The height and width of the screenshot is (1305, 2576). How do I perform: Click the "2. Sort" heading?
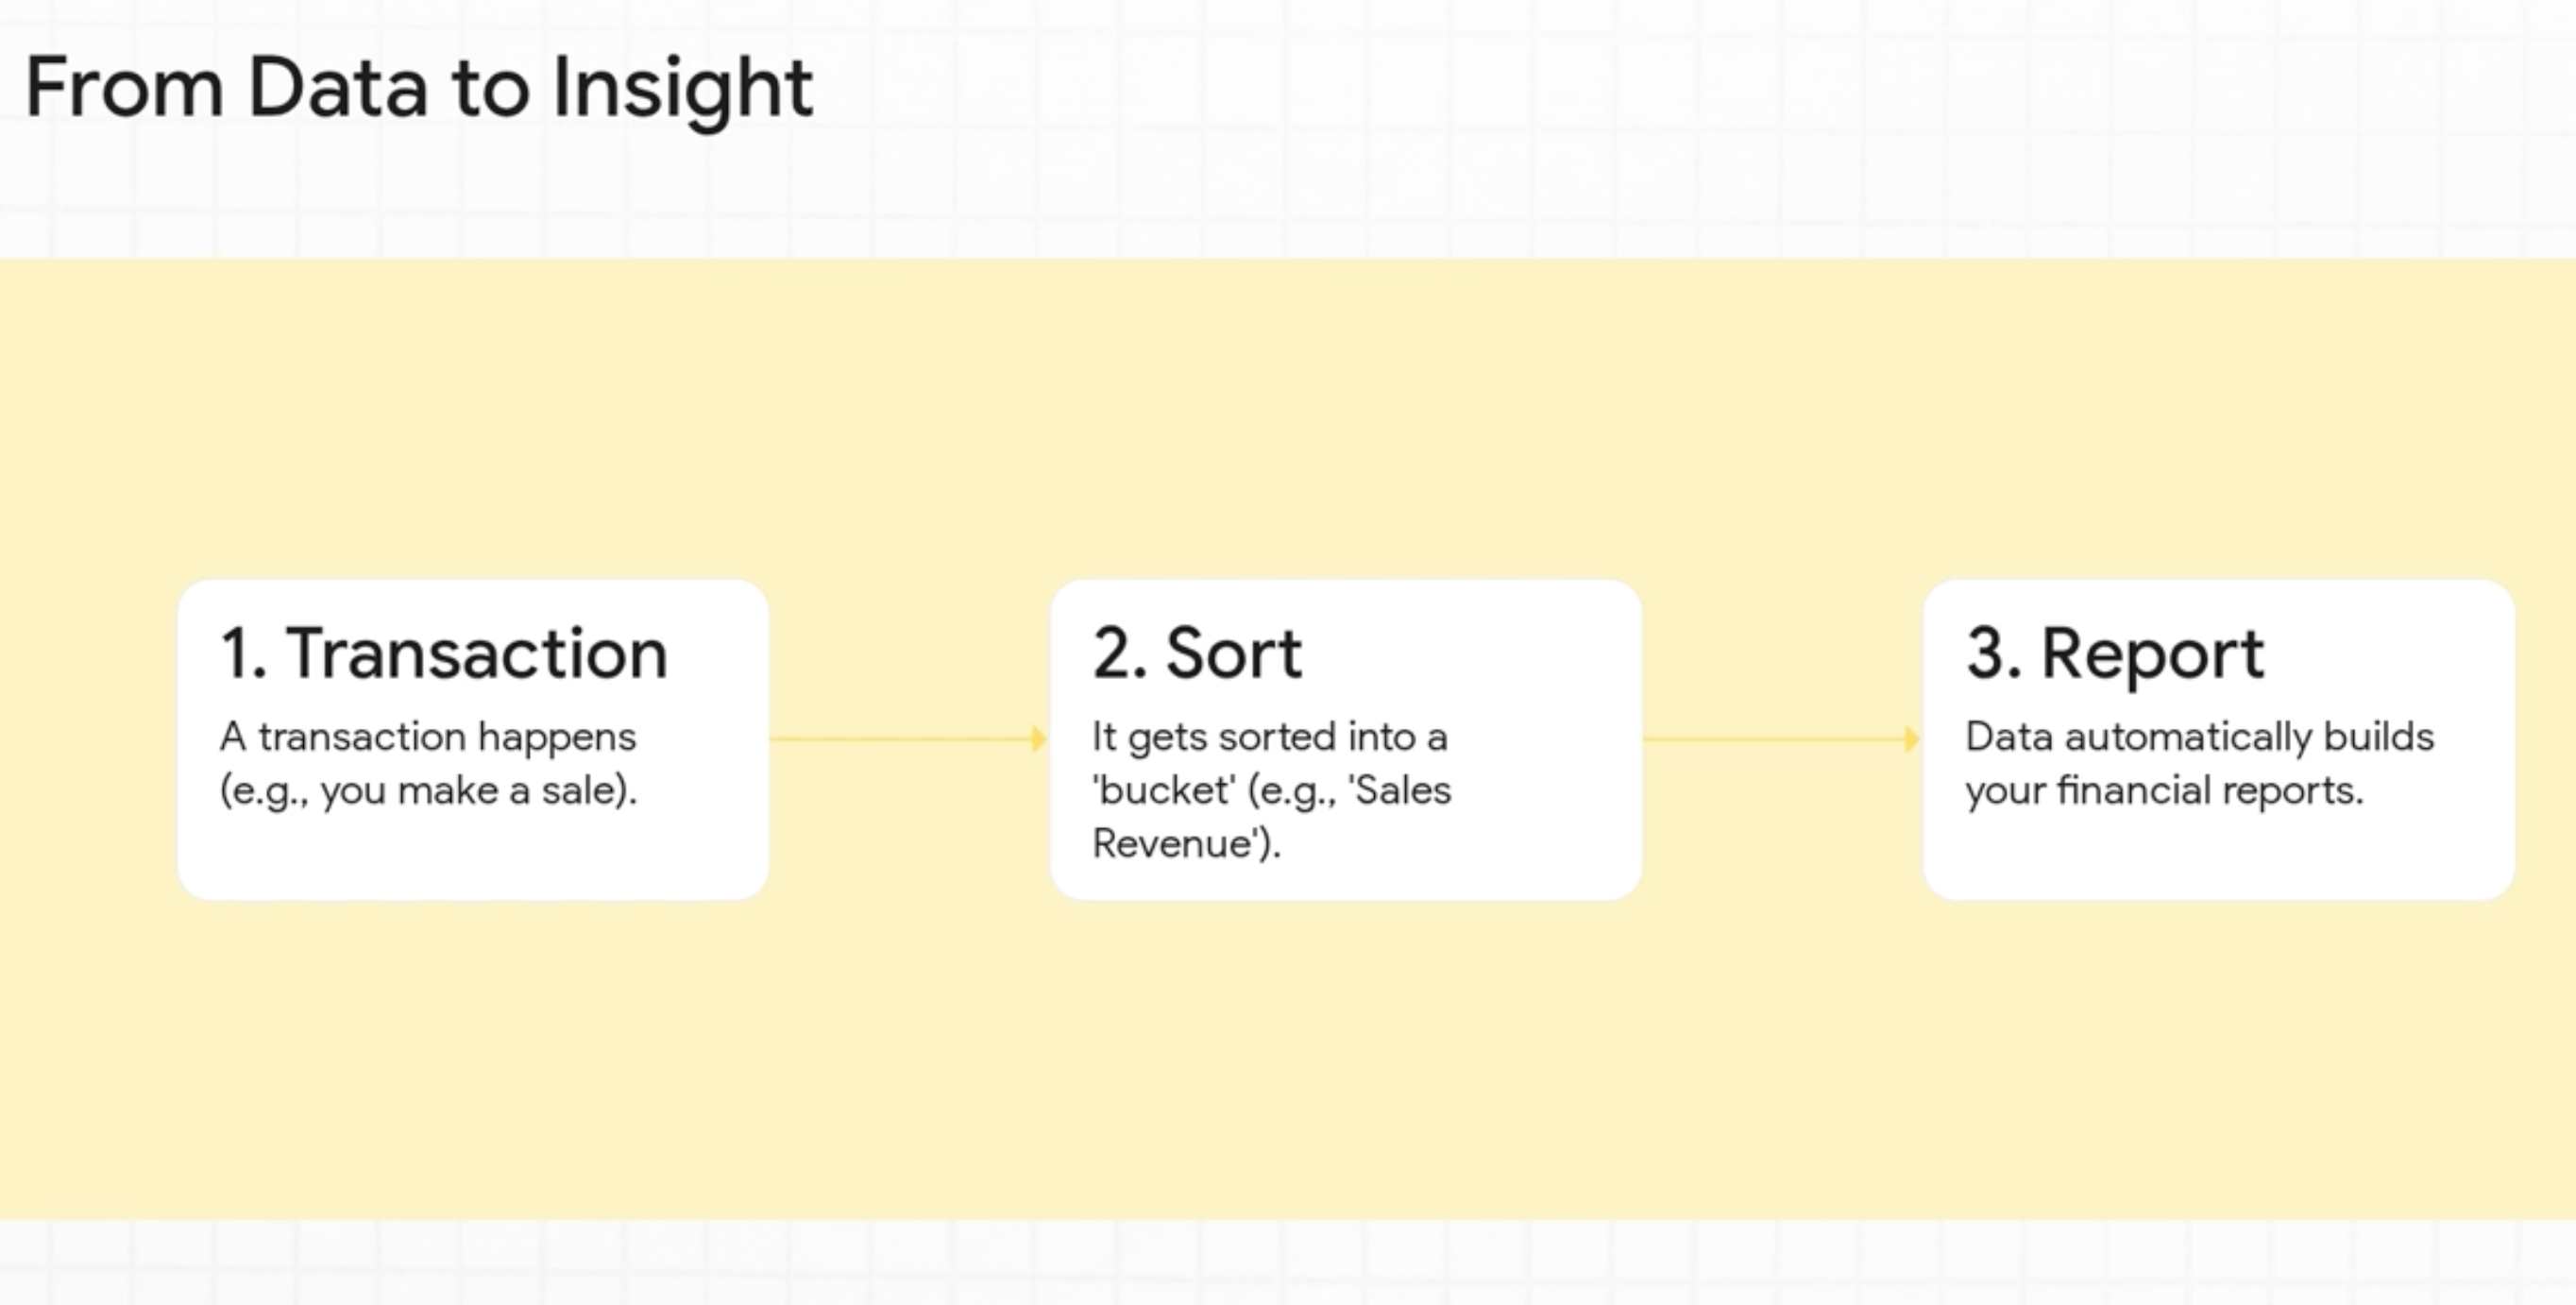click(1197, 654)
